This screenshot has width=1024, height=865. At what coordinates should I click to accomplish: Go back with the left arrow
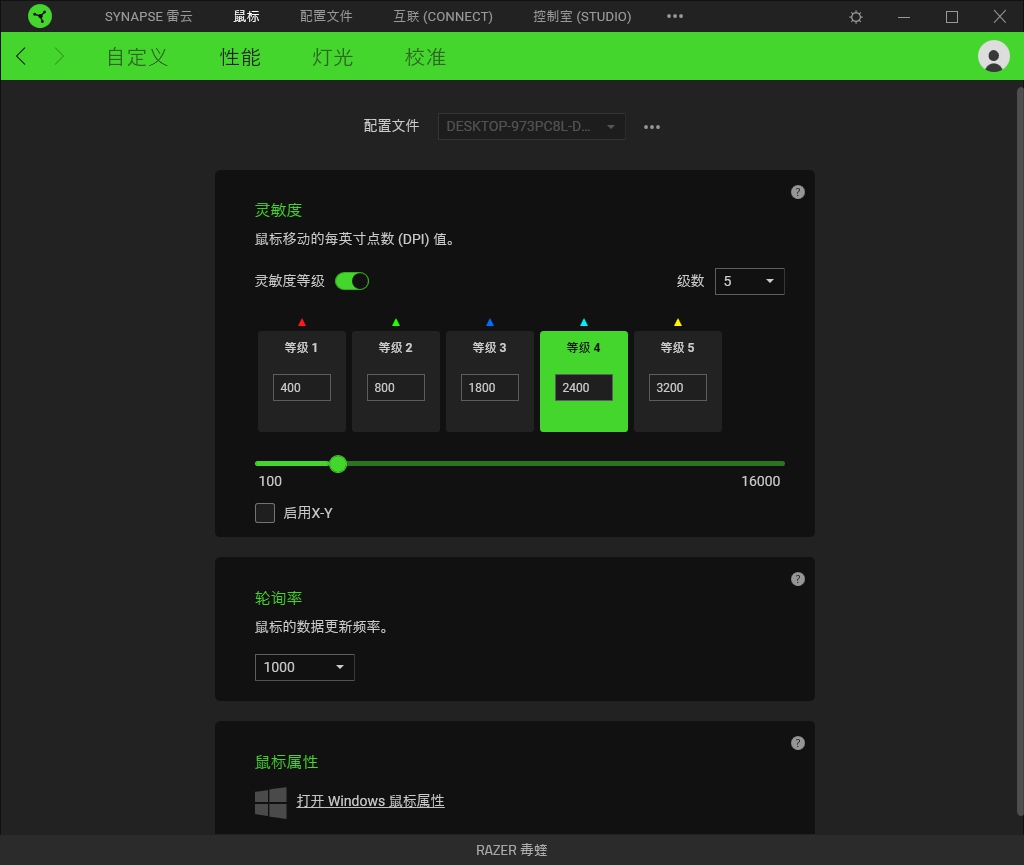pyautogui.click(x=21, y=56)
